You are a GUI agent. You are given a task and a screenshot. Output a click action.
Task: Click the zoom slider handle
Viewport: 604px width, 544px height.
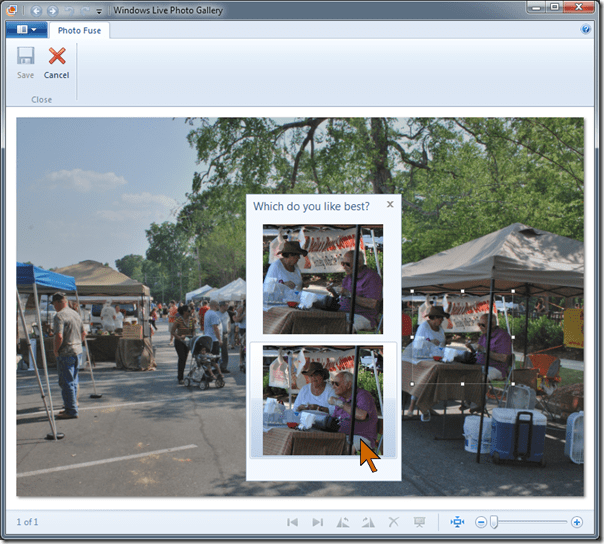(494, 522)
